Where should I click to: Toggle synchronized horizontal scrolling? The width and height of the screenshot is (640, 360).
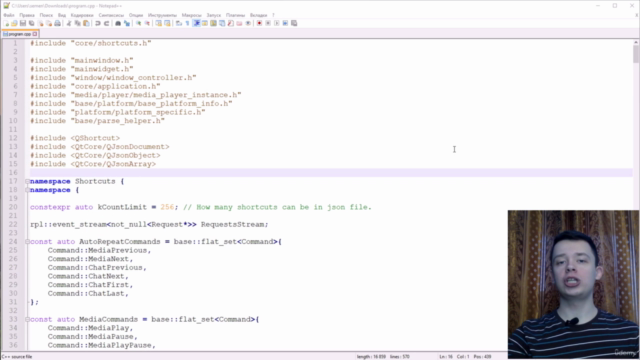167,23
